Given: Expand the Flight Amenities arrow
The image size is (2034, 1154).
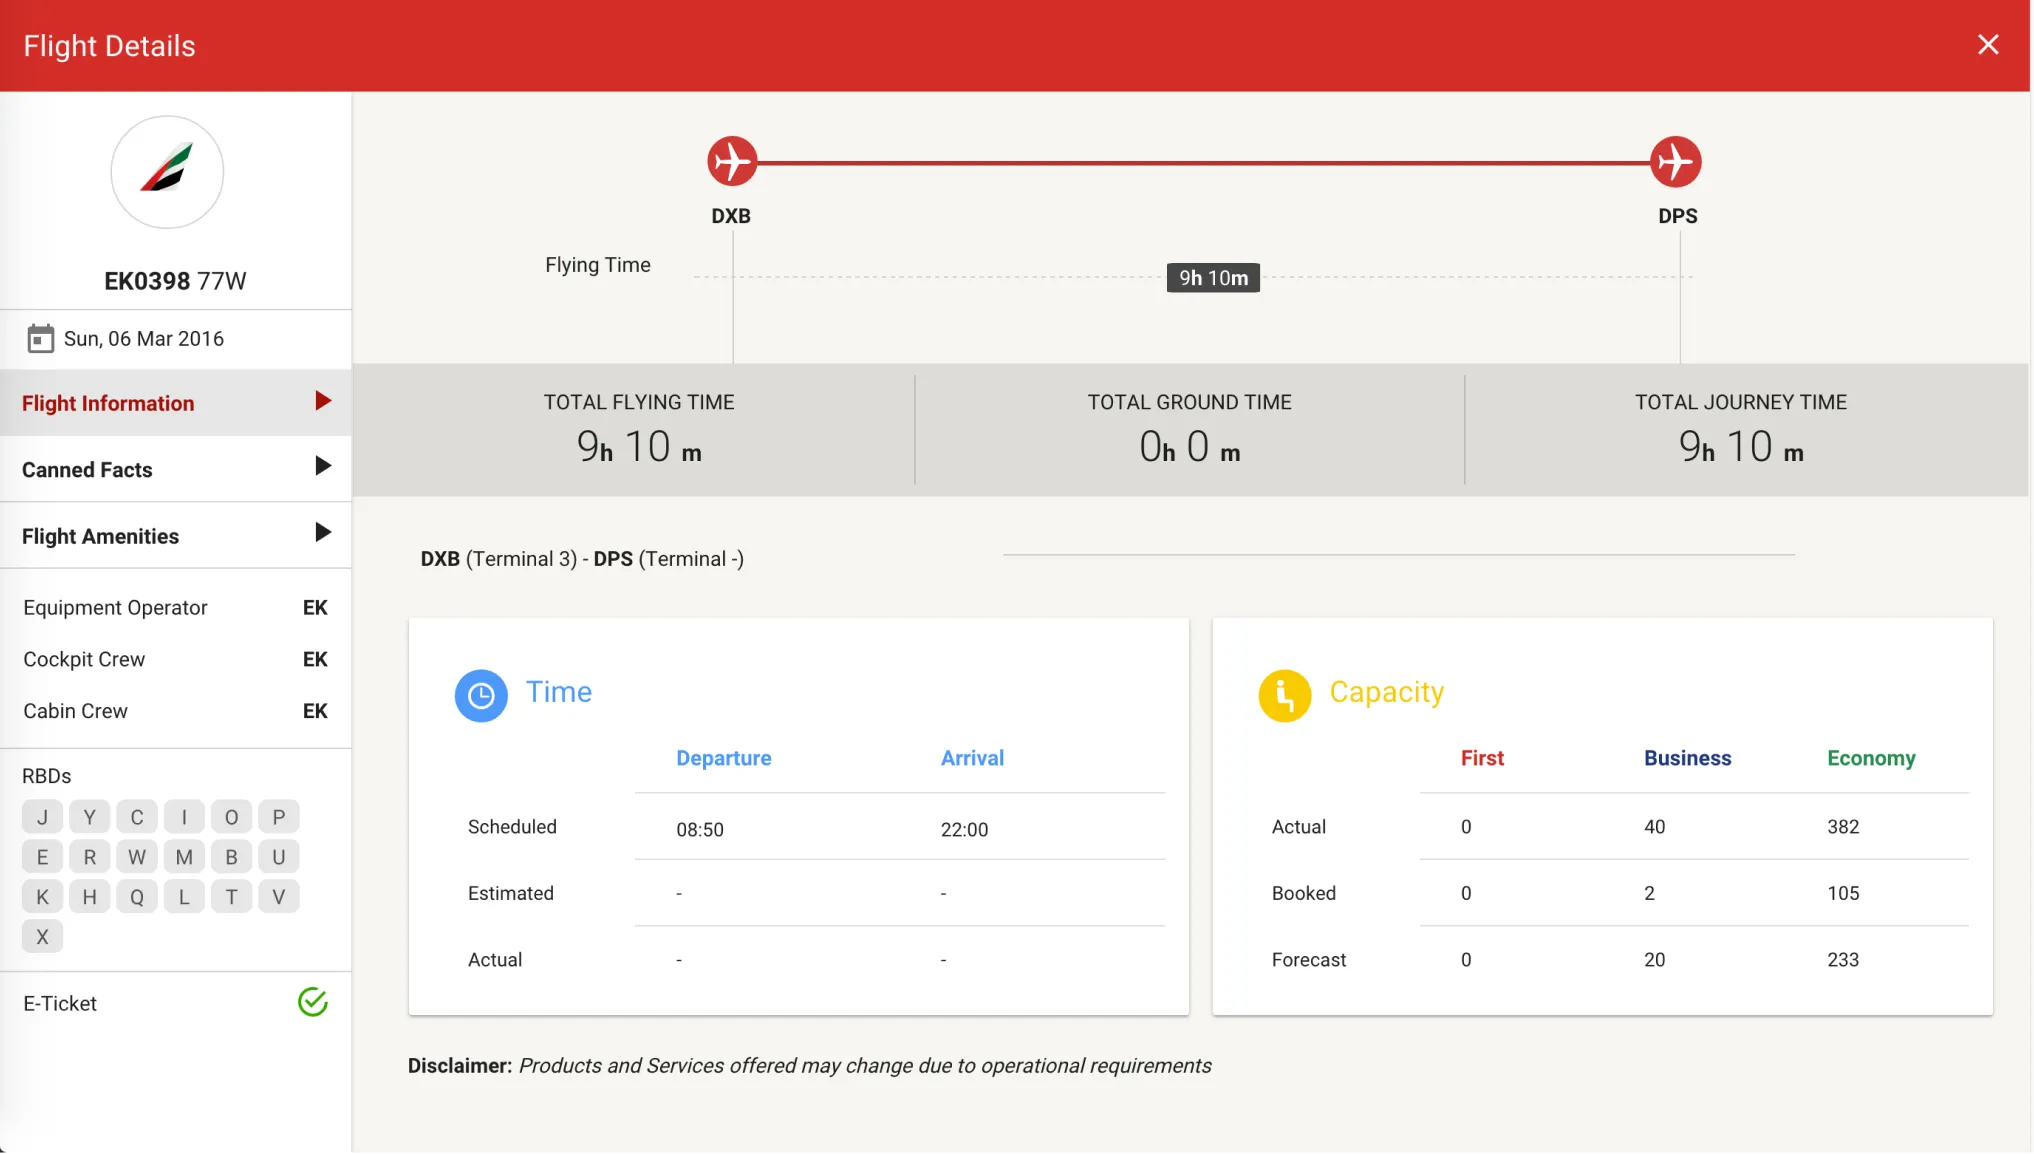Looking at the screenshot, I should (x=322, y=532).
